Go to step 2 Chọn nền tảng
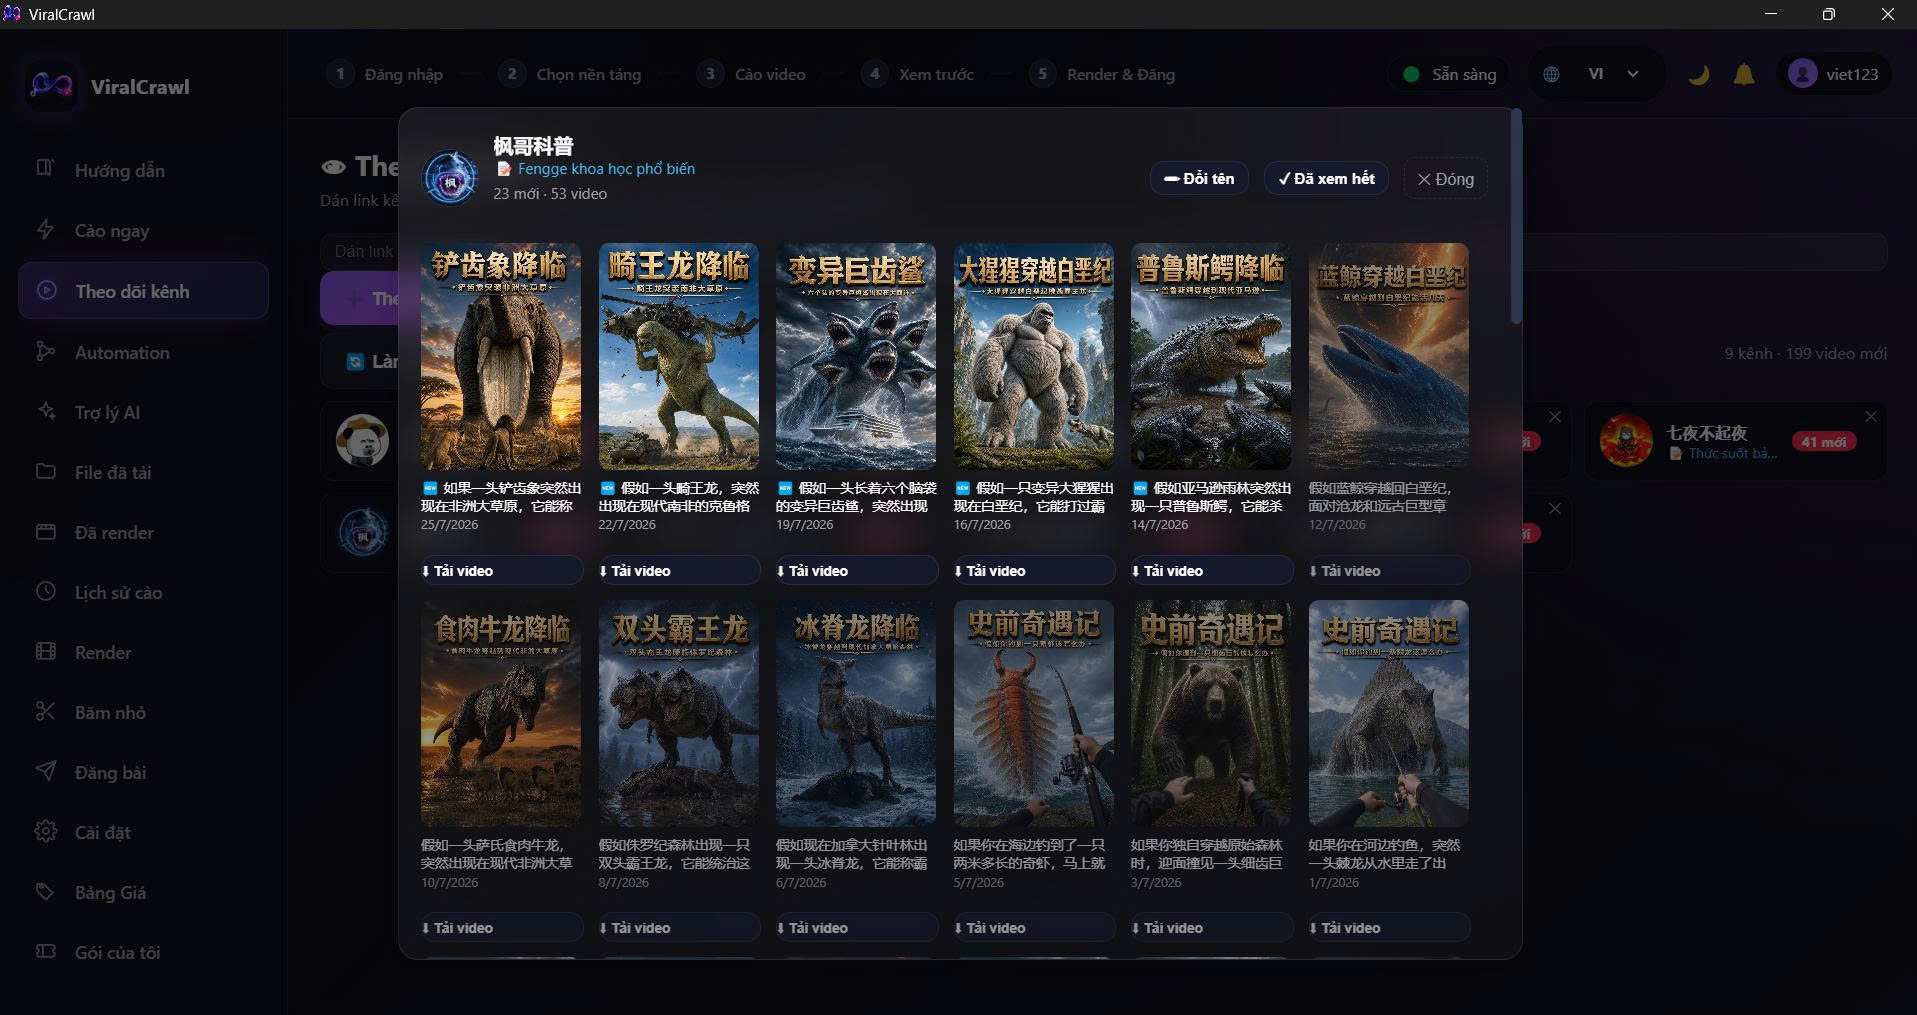Screen dimensions: 1917x1015 coord(570,74)
